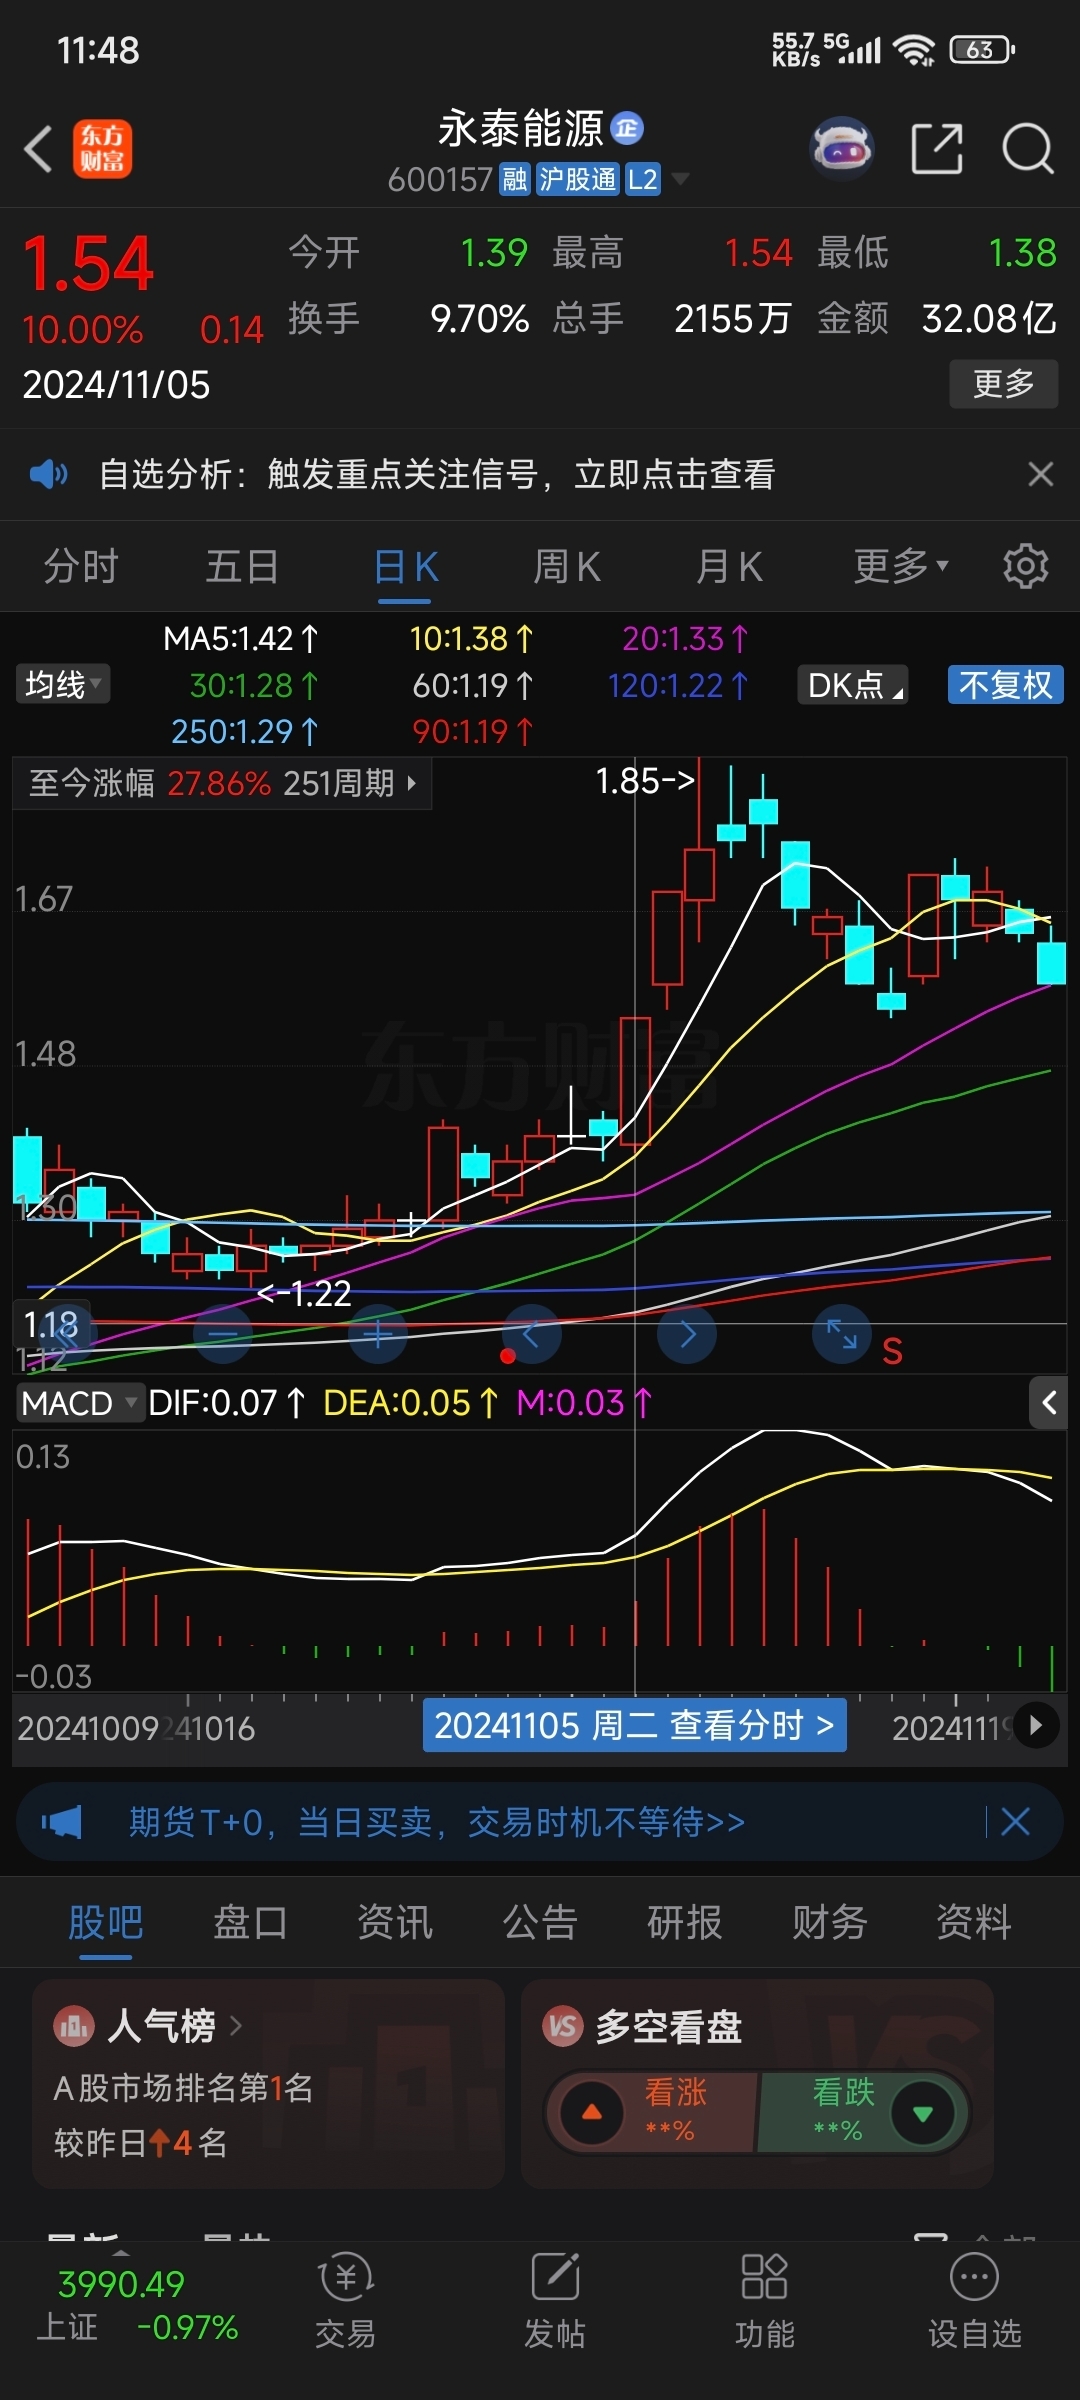Tap MA5:1.42 moving average value
This screenshot has width=1080, height=2400.
(240, 638)
